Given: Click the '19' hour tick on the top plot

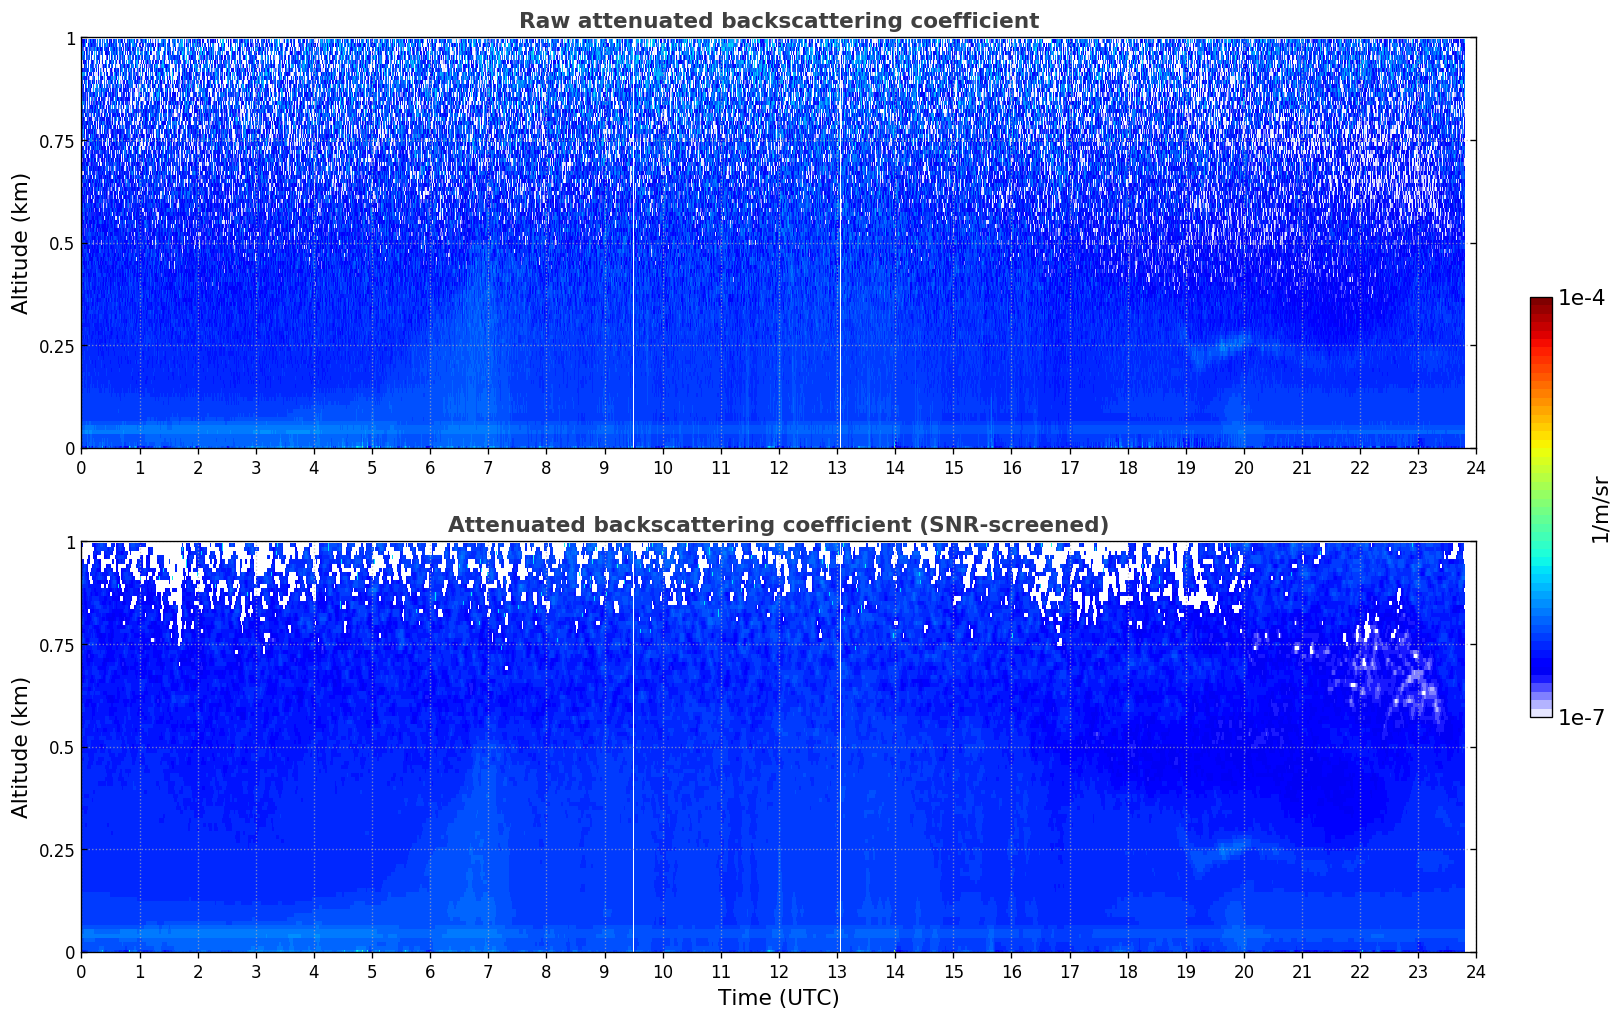Looking at the screenshot, I should click(1185, 467).
